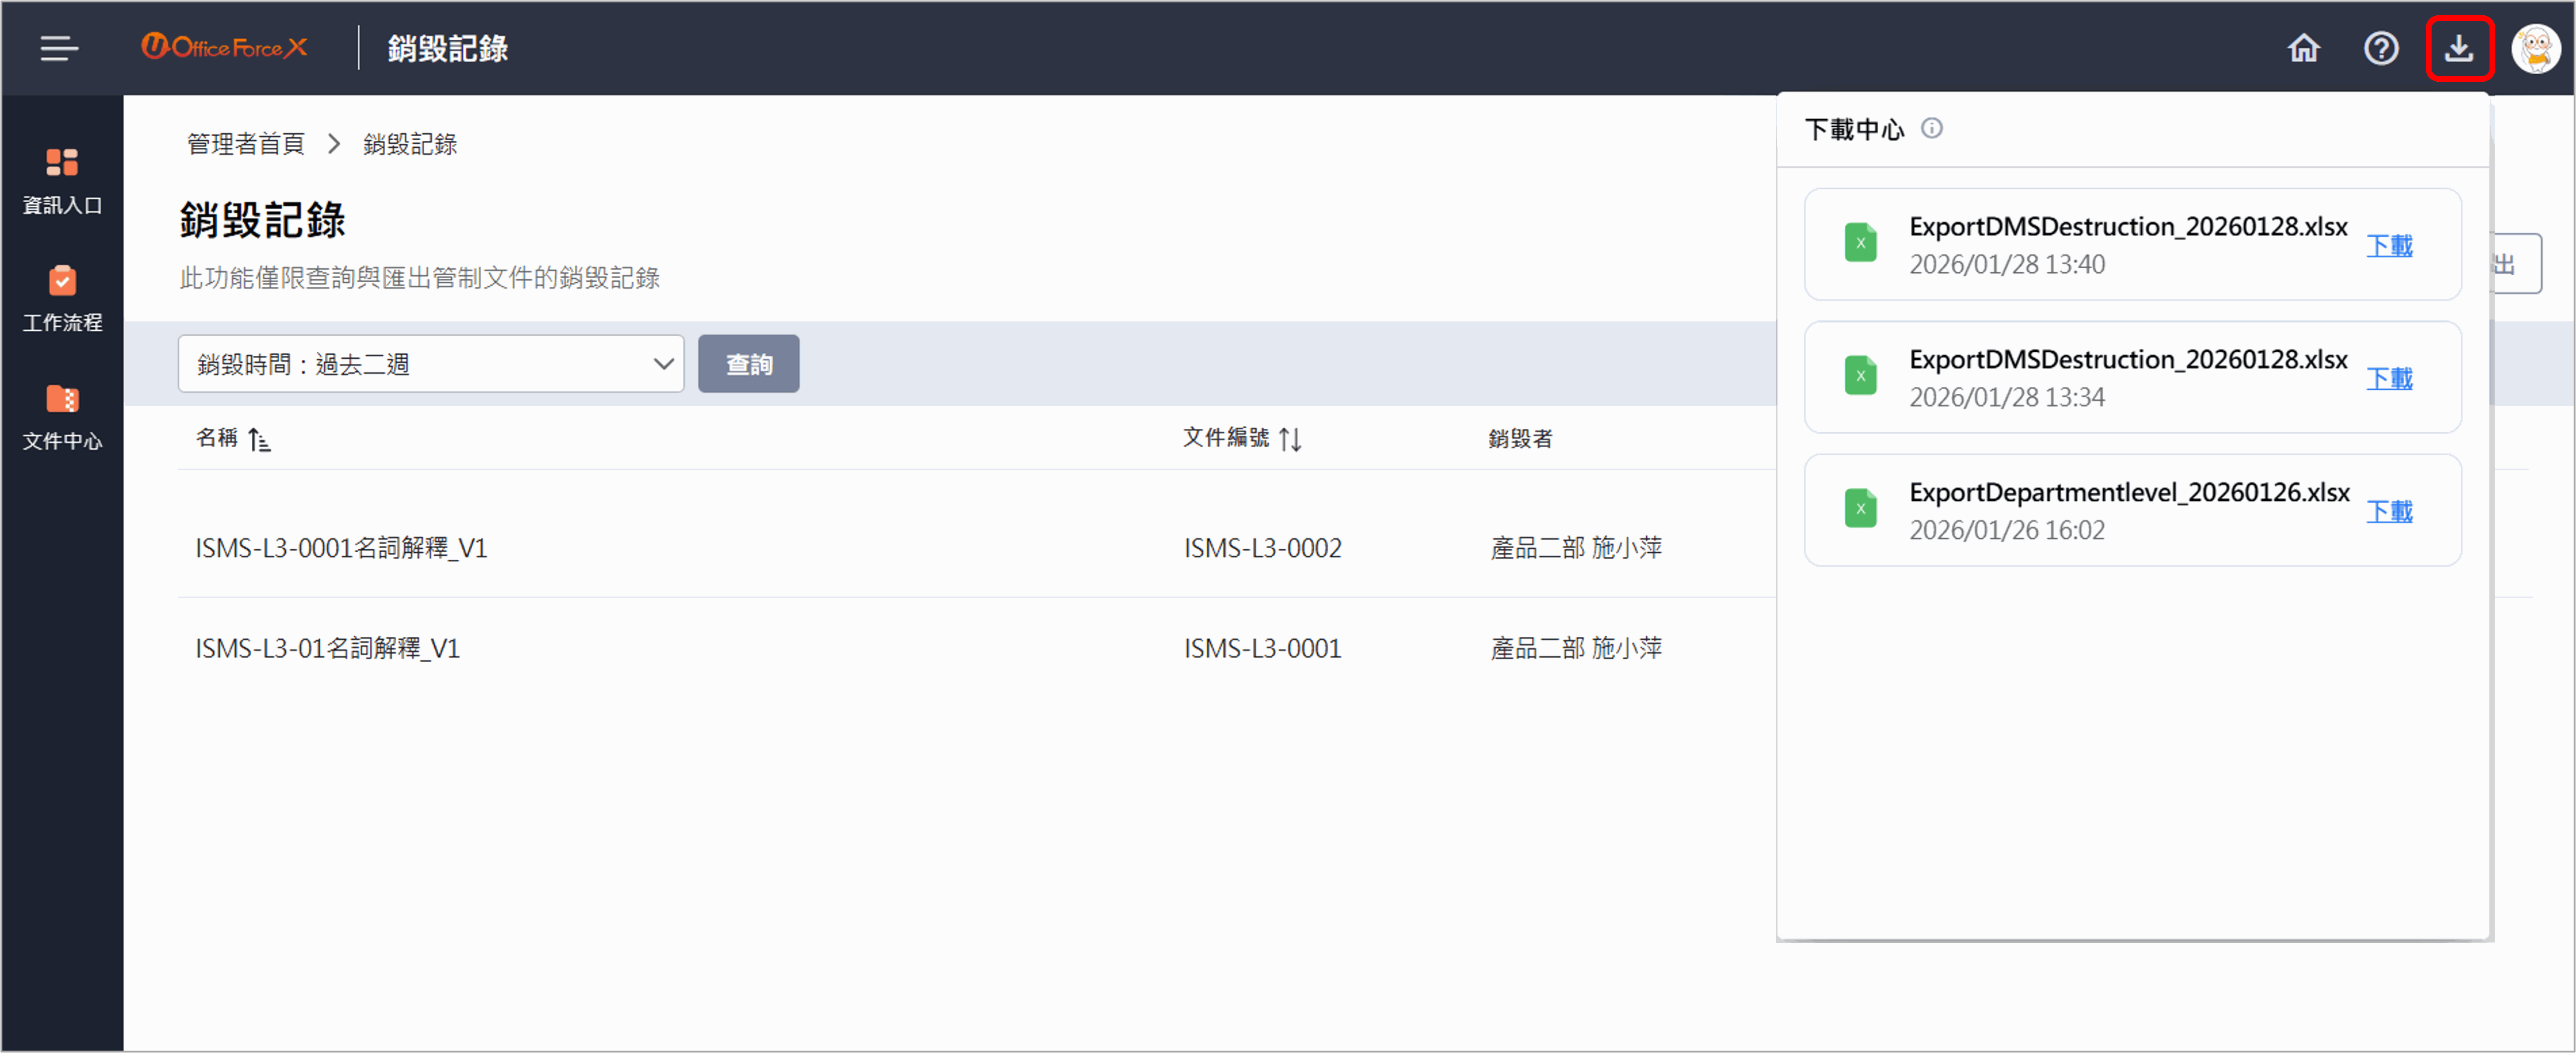Click row ISMS-L3-0001名詞解釋_V1 in the table
This screenshot has width=2576, height=1053.
(342, 547)
